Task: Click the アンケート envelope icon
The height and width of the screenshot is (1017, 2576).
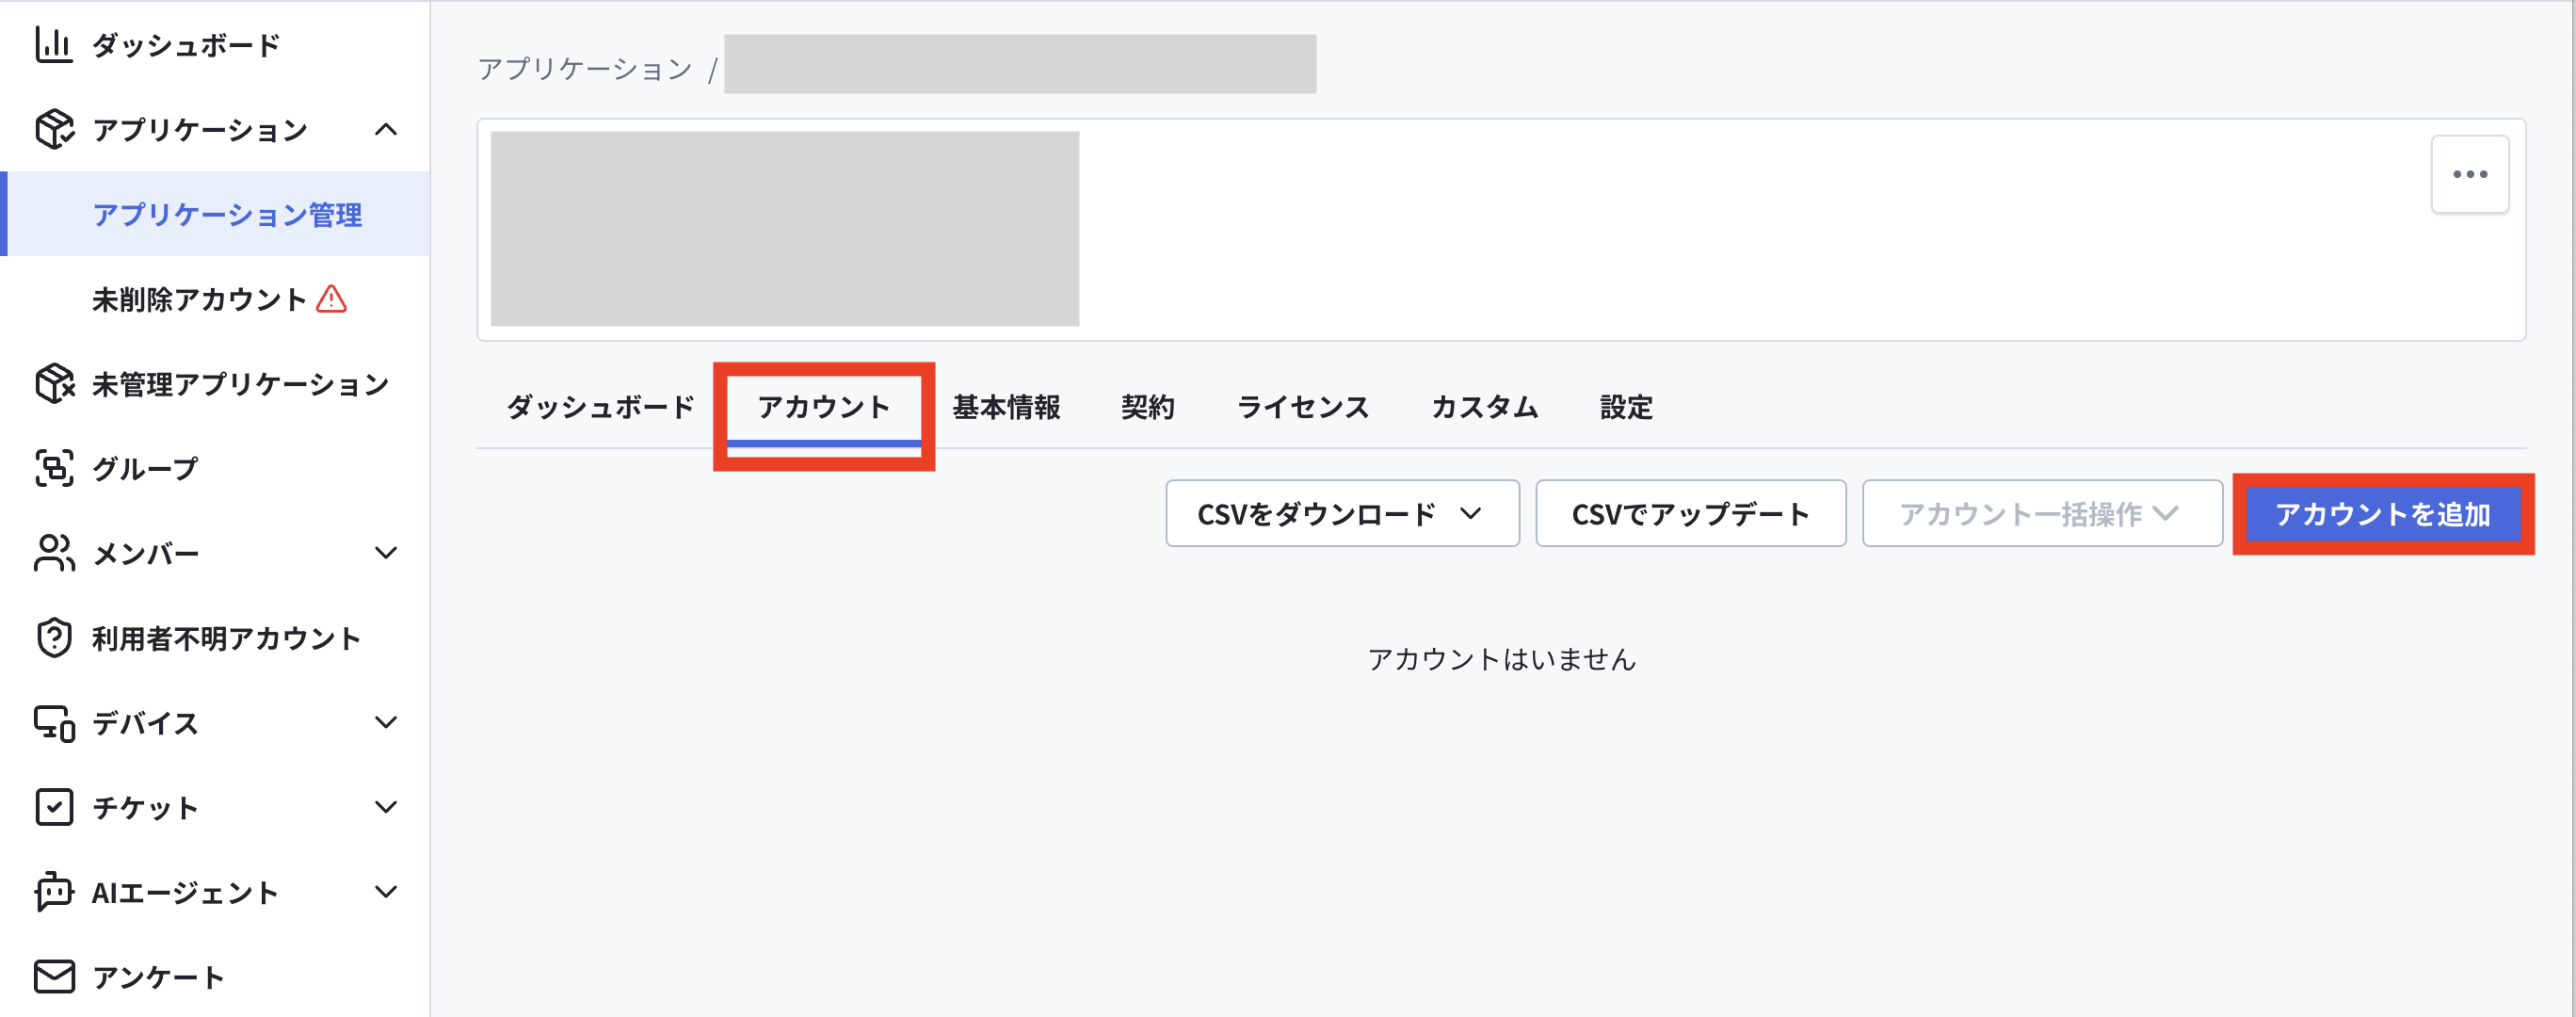Action: pos(54,977)
